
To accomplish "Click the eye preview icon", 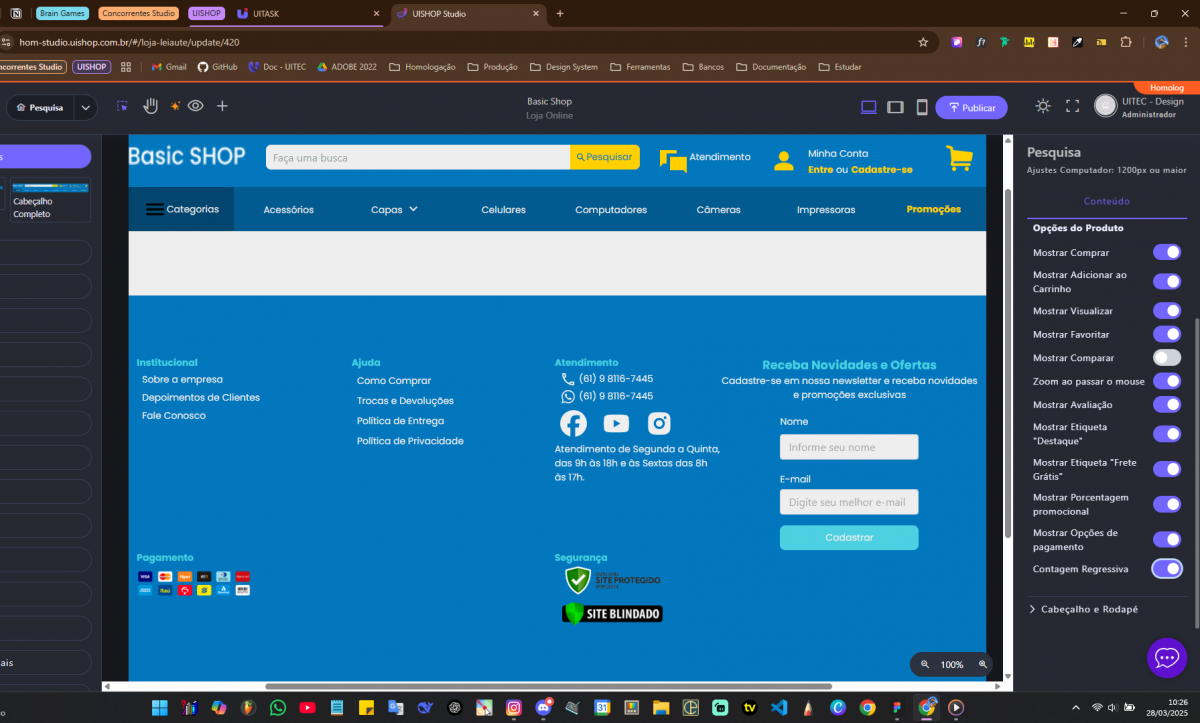I will [x=196, y=106].
